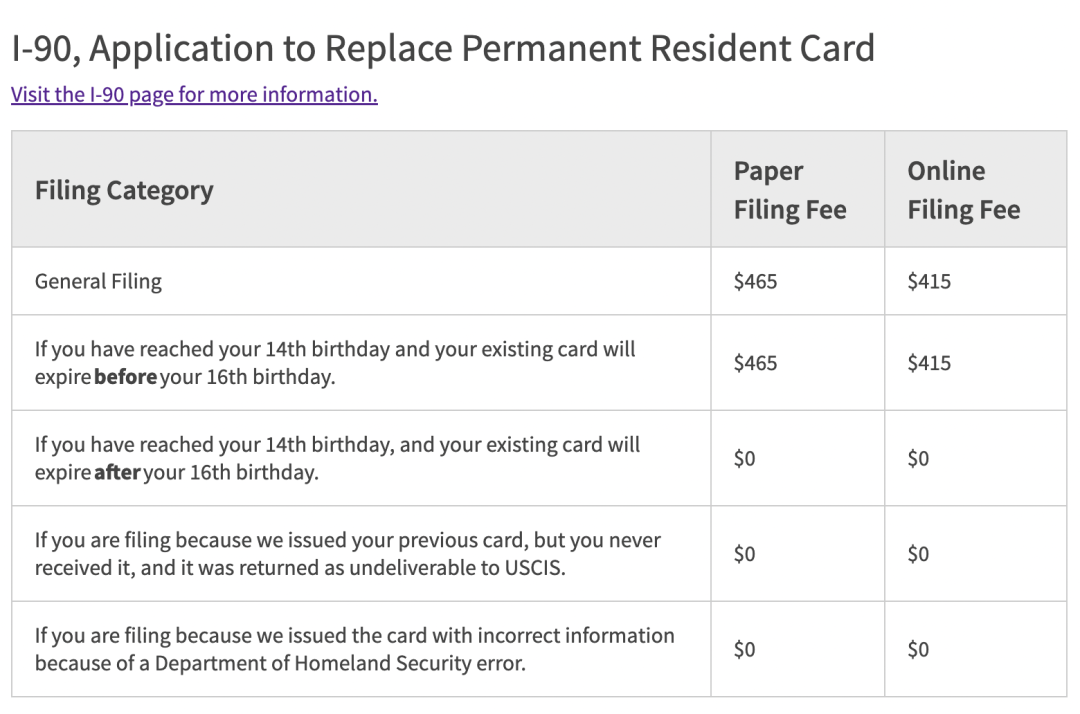Click the I-90 Application page heading
Viewport: 1080px width, 714px height.
(x=442, y=48)
